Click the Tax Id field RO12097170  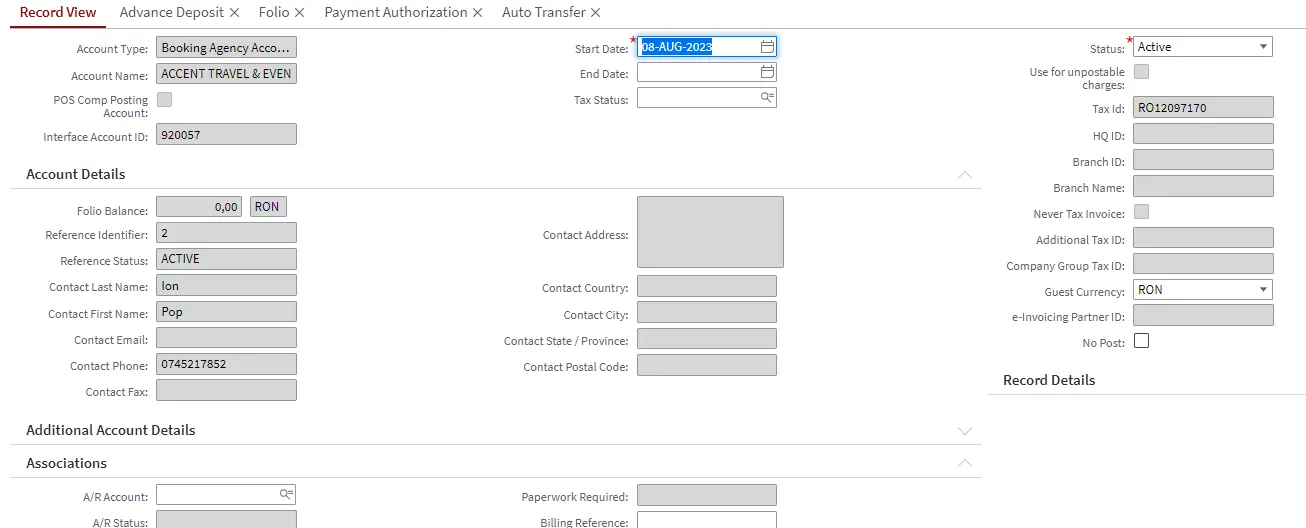coord(1204,108)
